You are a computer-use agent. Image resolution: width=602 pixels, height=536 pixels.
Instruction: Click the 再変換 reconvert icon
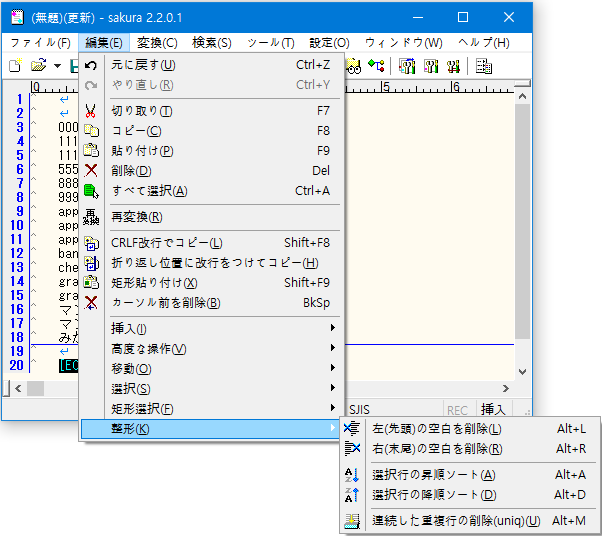91,217
